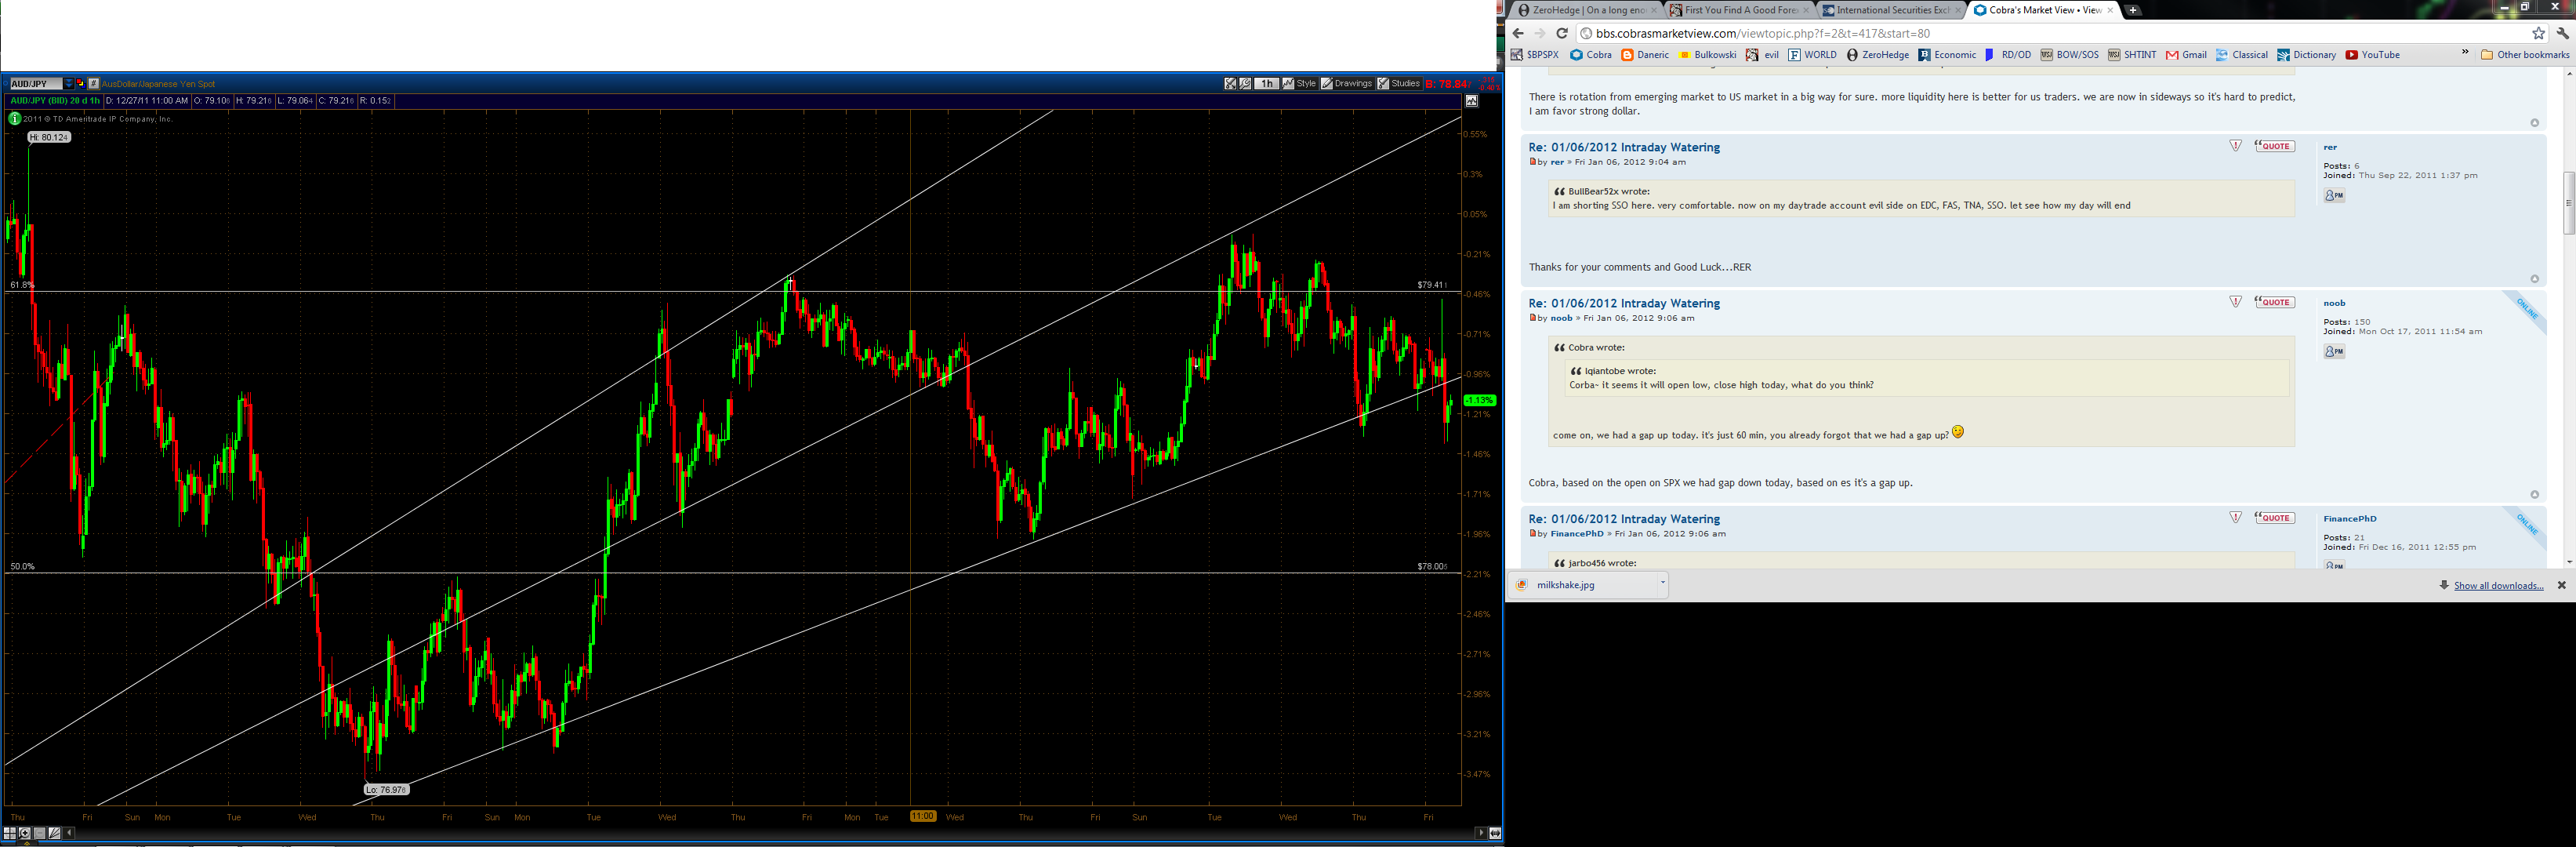Expand milkshake.jpg download options arrow
The image size is (2576, 847).
pyautogui.click(x=1662, y=582)
